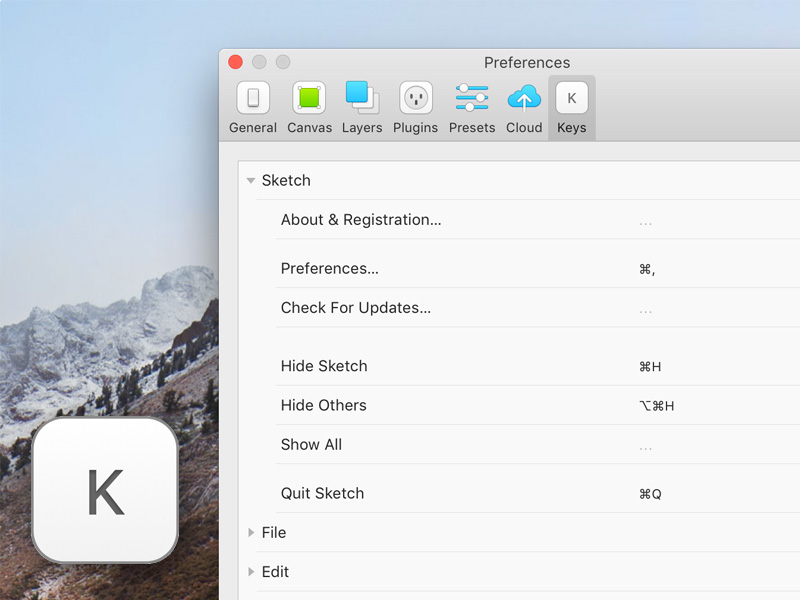Screen dimensions: 800x600
Task: Select the Quit Sketch row
Action: coord(538,493)
